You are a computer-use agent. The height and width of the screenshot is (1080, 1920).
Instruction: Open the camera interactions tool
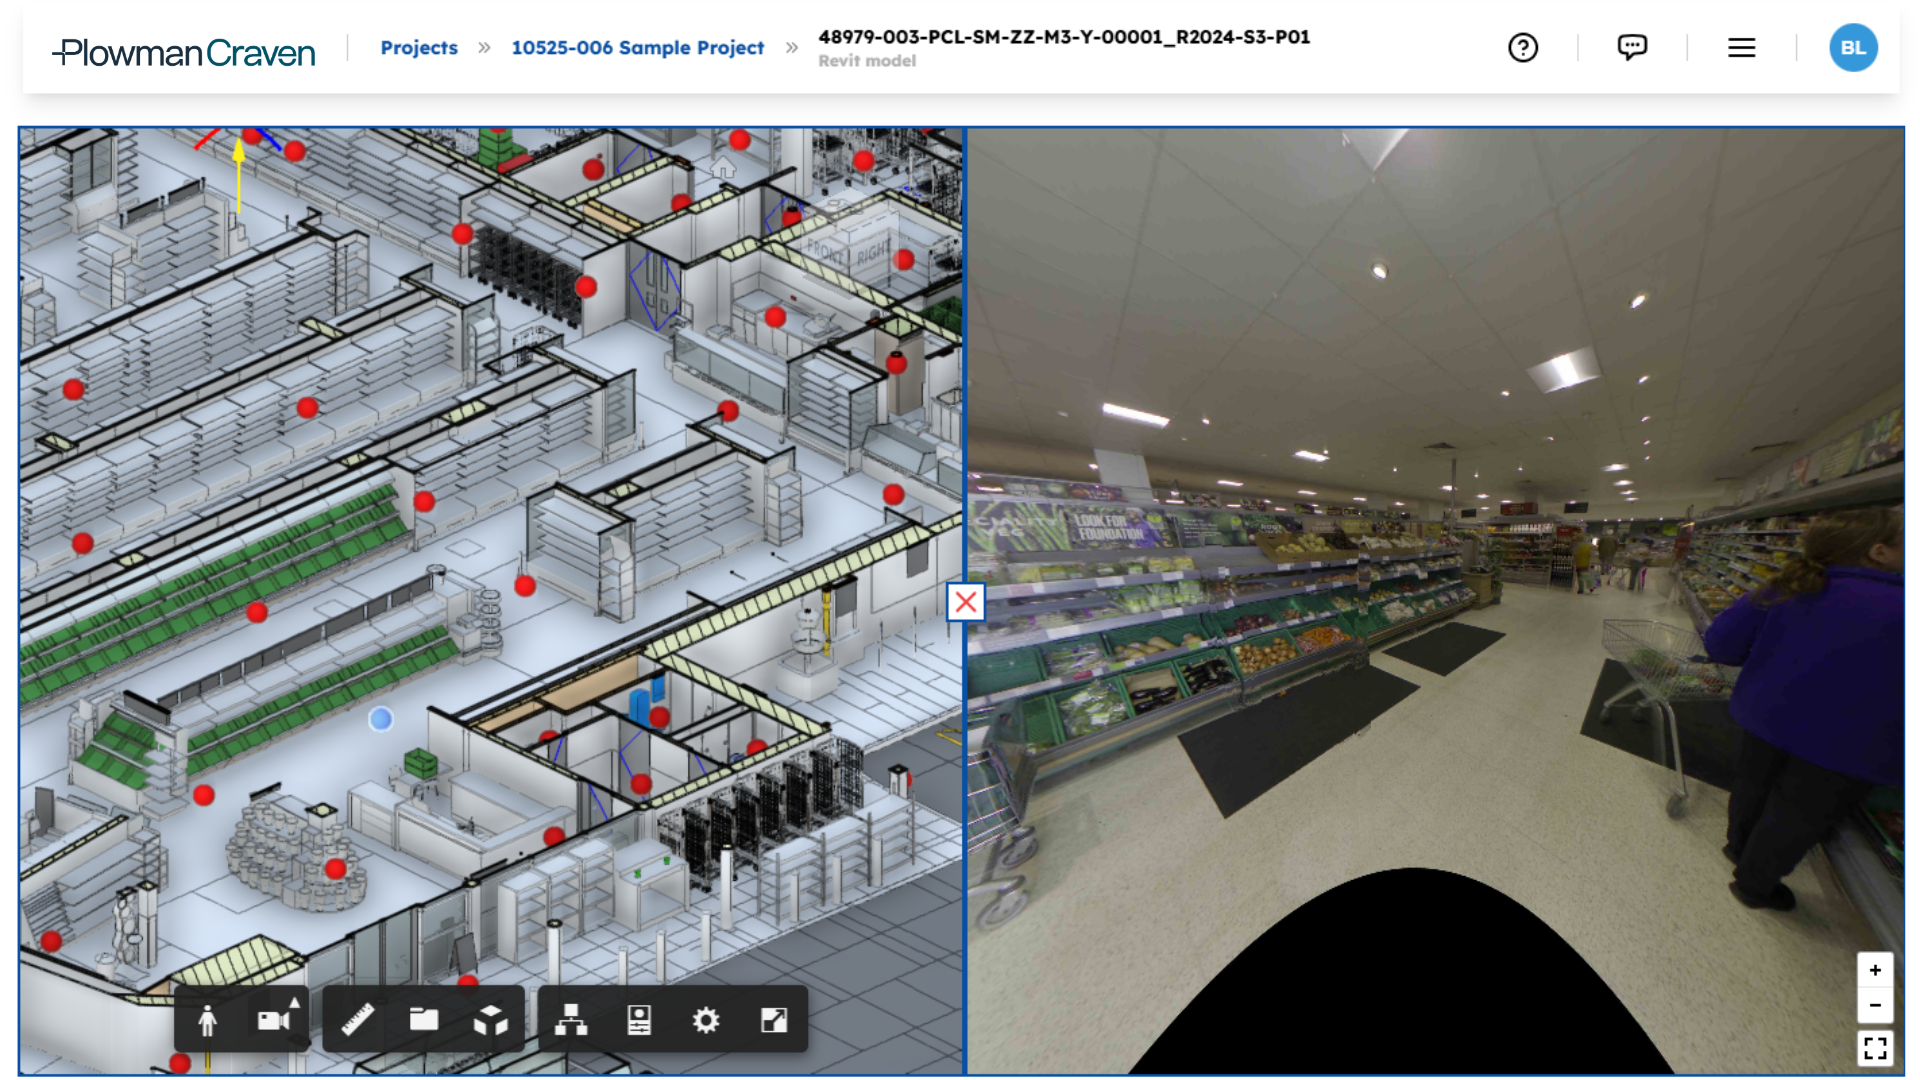(275, 1020)
